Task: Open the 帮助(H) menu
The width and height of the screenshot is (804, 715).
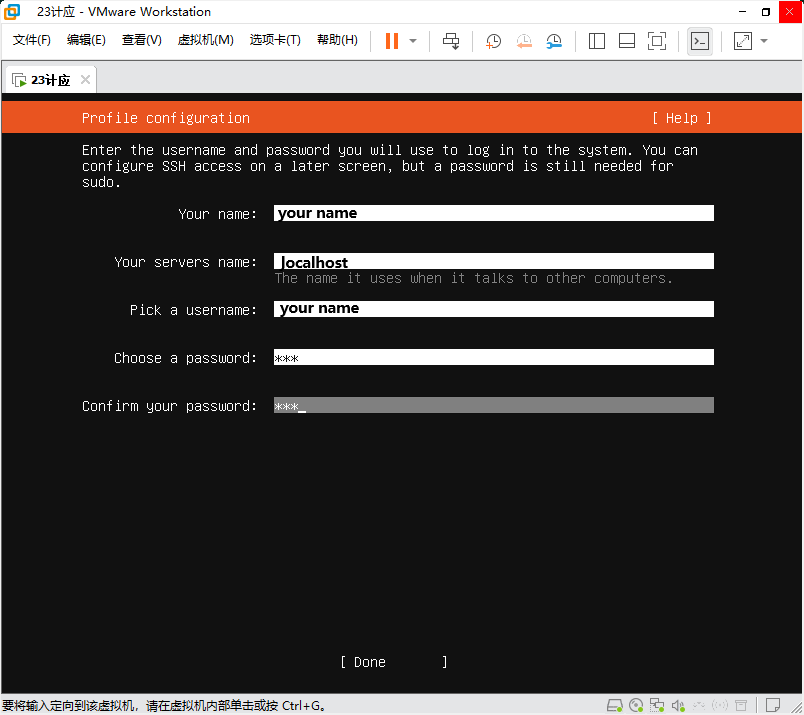Action: [x=337, y=40]
